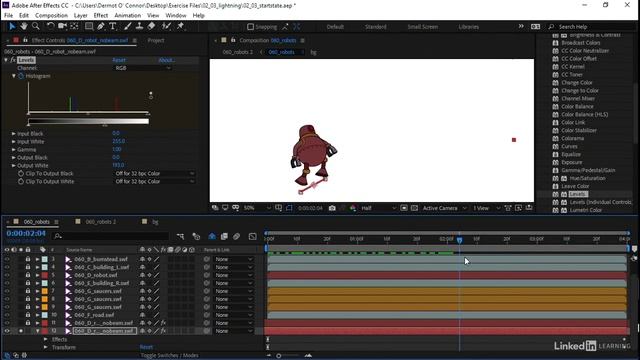Image resolution: width=640 pixels, height=360 pixels.
Task: Select the Libraries workspace
Action: coord(469,27)
